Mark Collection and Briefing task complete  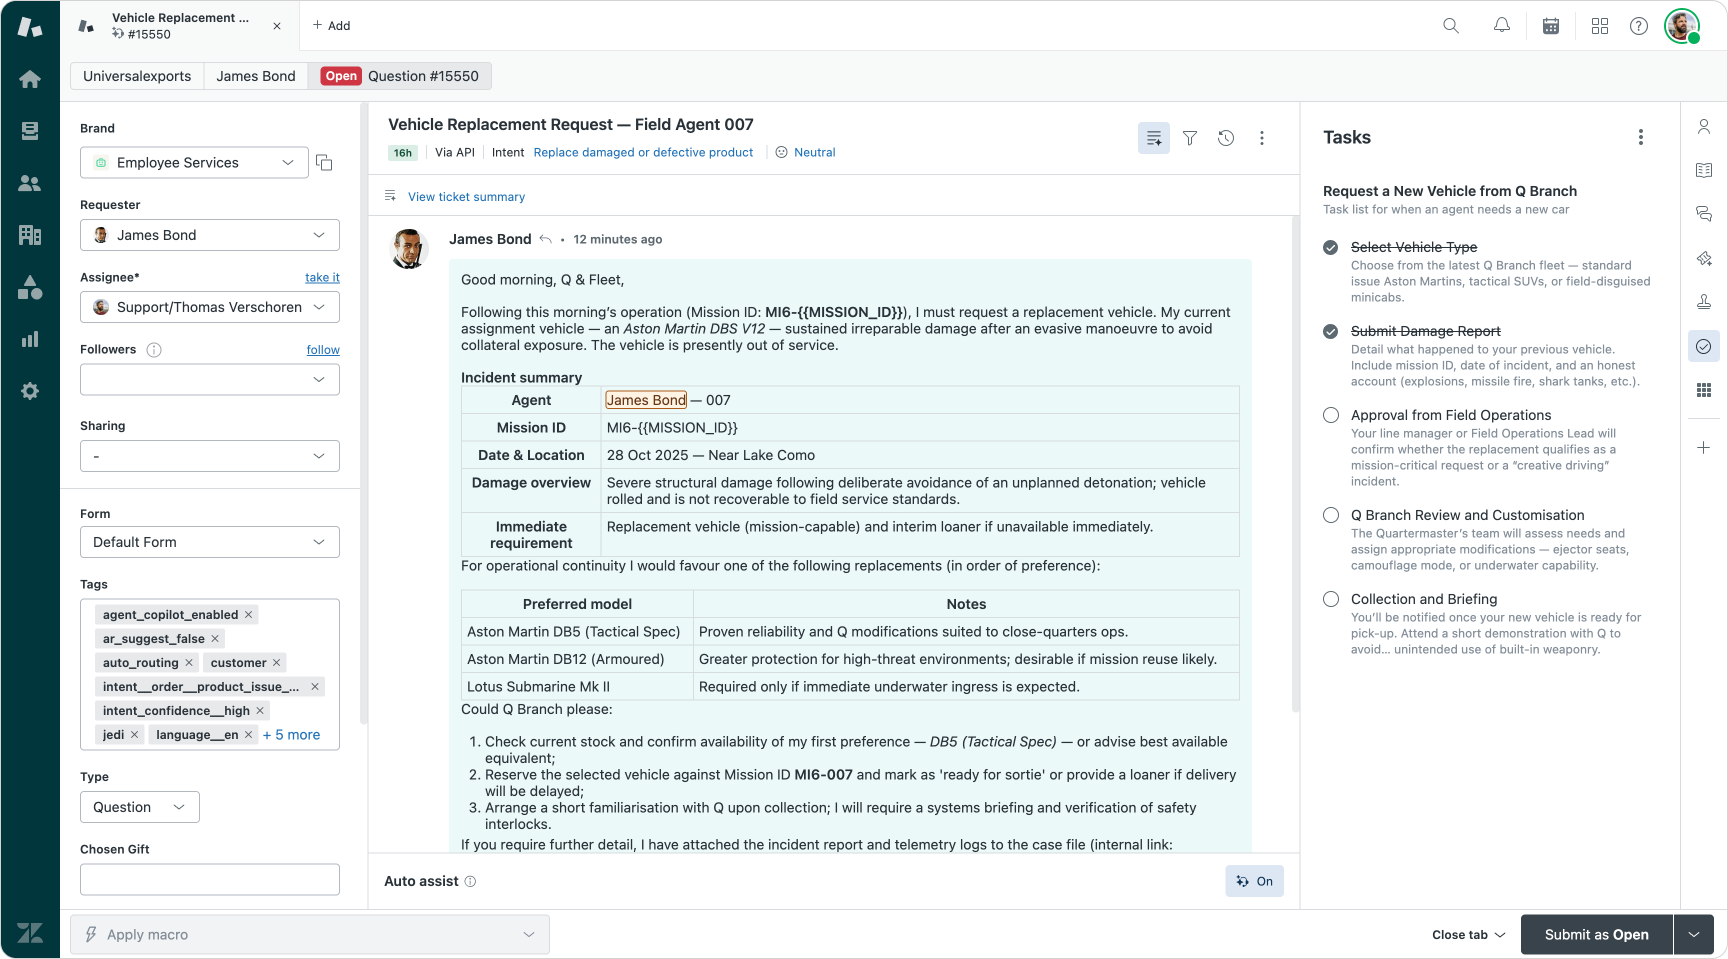click(x=1331, y=599)
